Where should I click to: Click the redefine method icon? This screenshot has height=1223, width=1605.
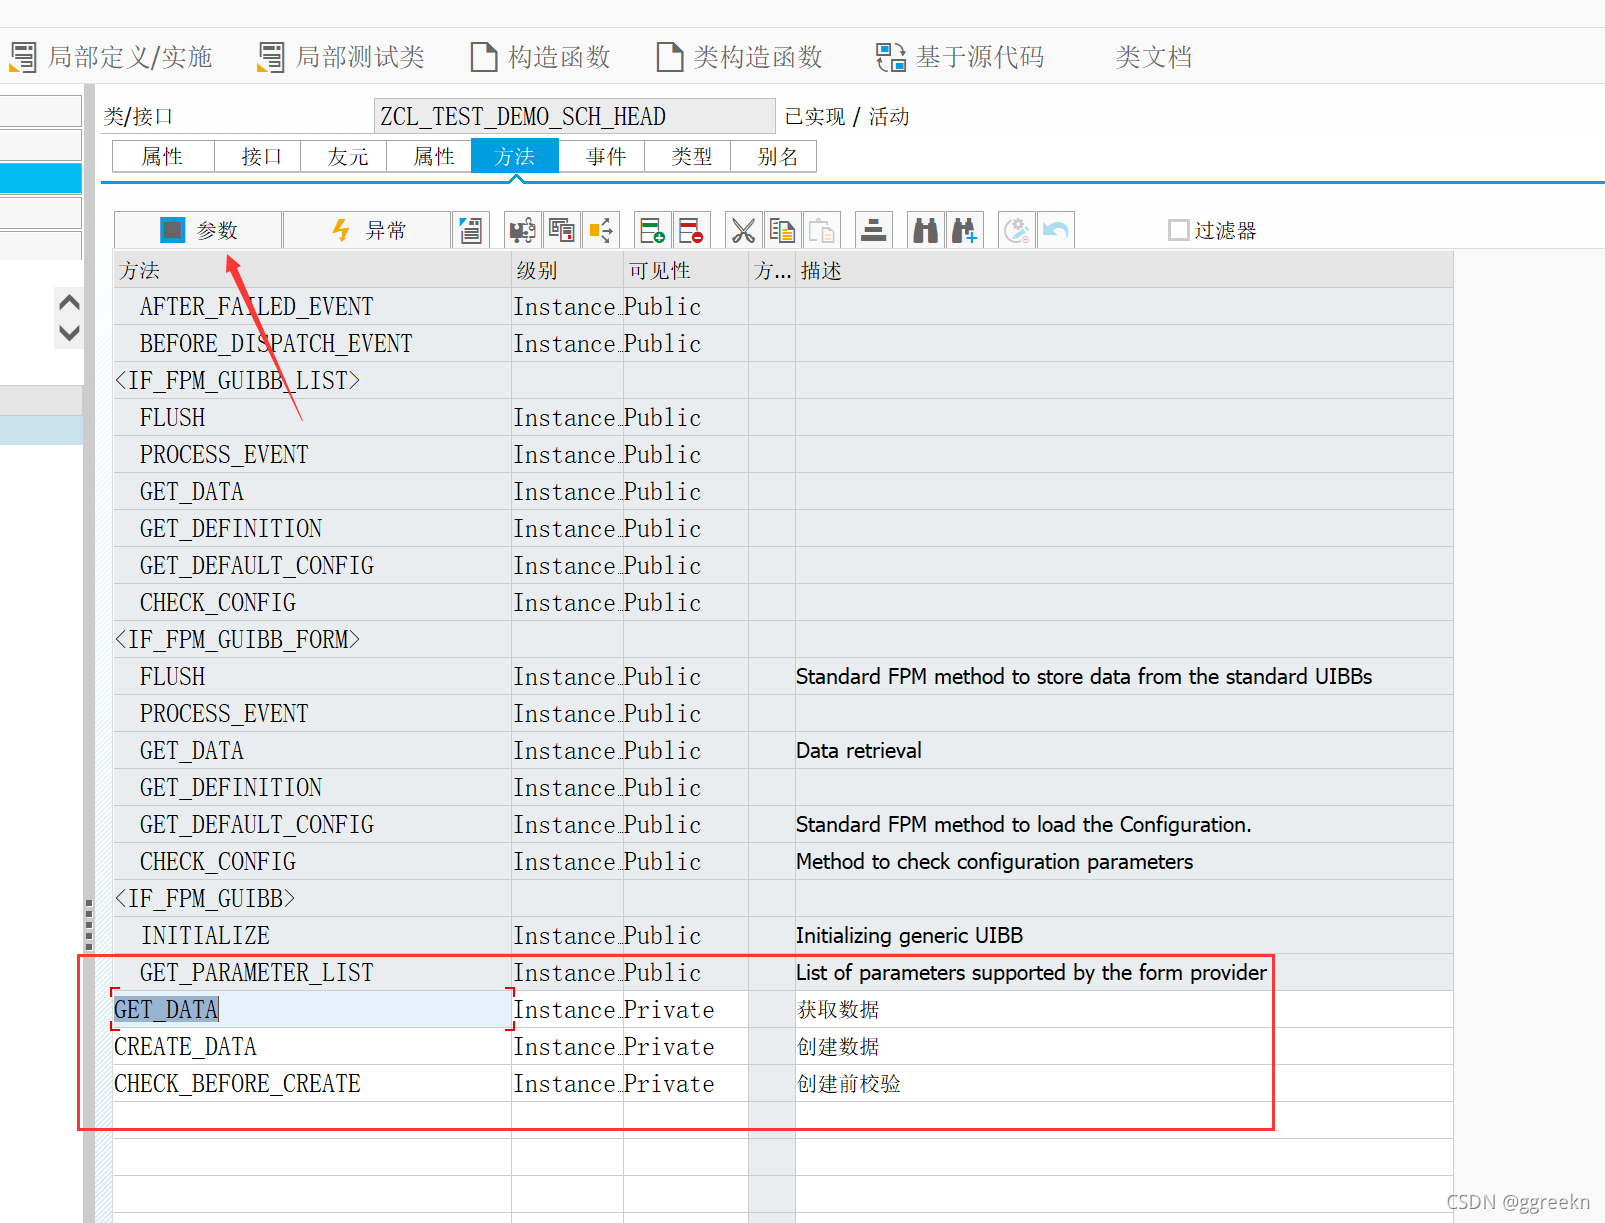(x=522, y=230)
